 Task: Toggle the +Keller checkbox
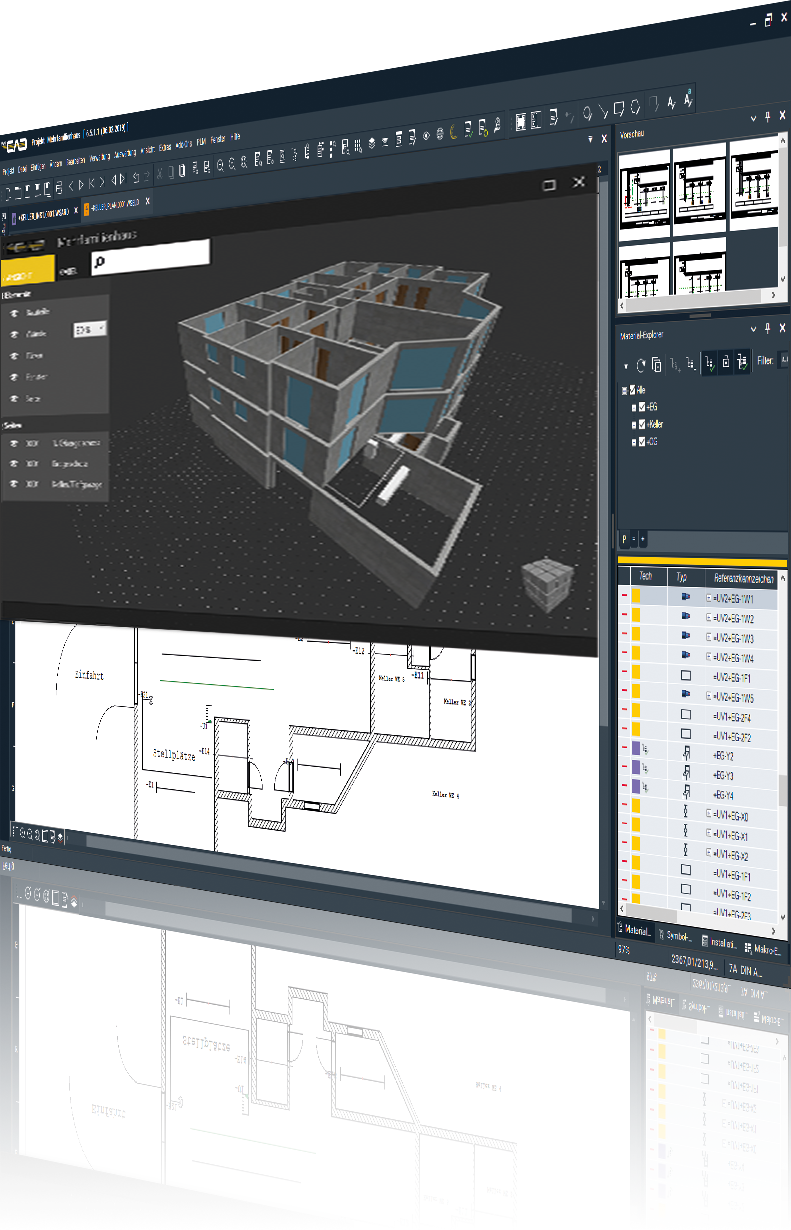pyautogui.click(x=642, y=425)
